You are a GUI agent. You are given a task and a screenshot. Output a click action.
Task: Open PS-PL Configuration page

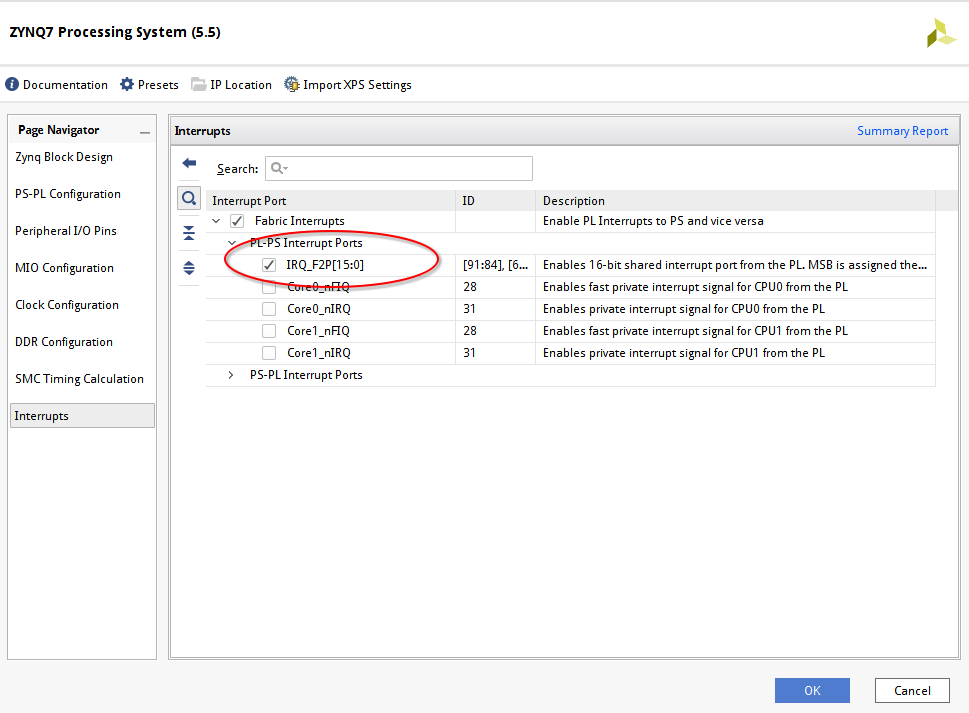68,194
